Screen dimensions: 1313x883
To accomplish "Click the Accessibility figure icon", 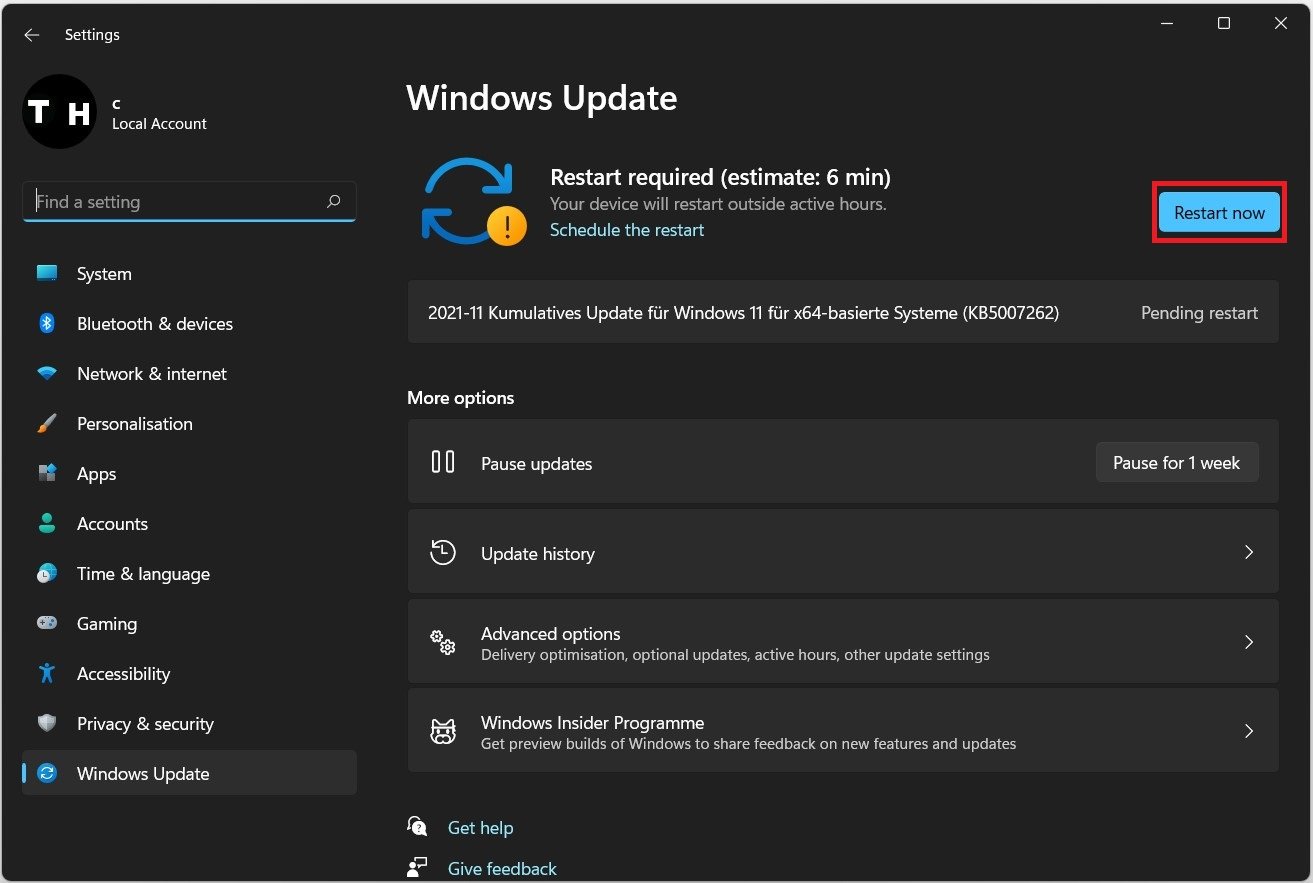I will (x=47, y=673).
